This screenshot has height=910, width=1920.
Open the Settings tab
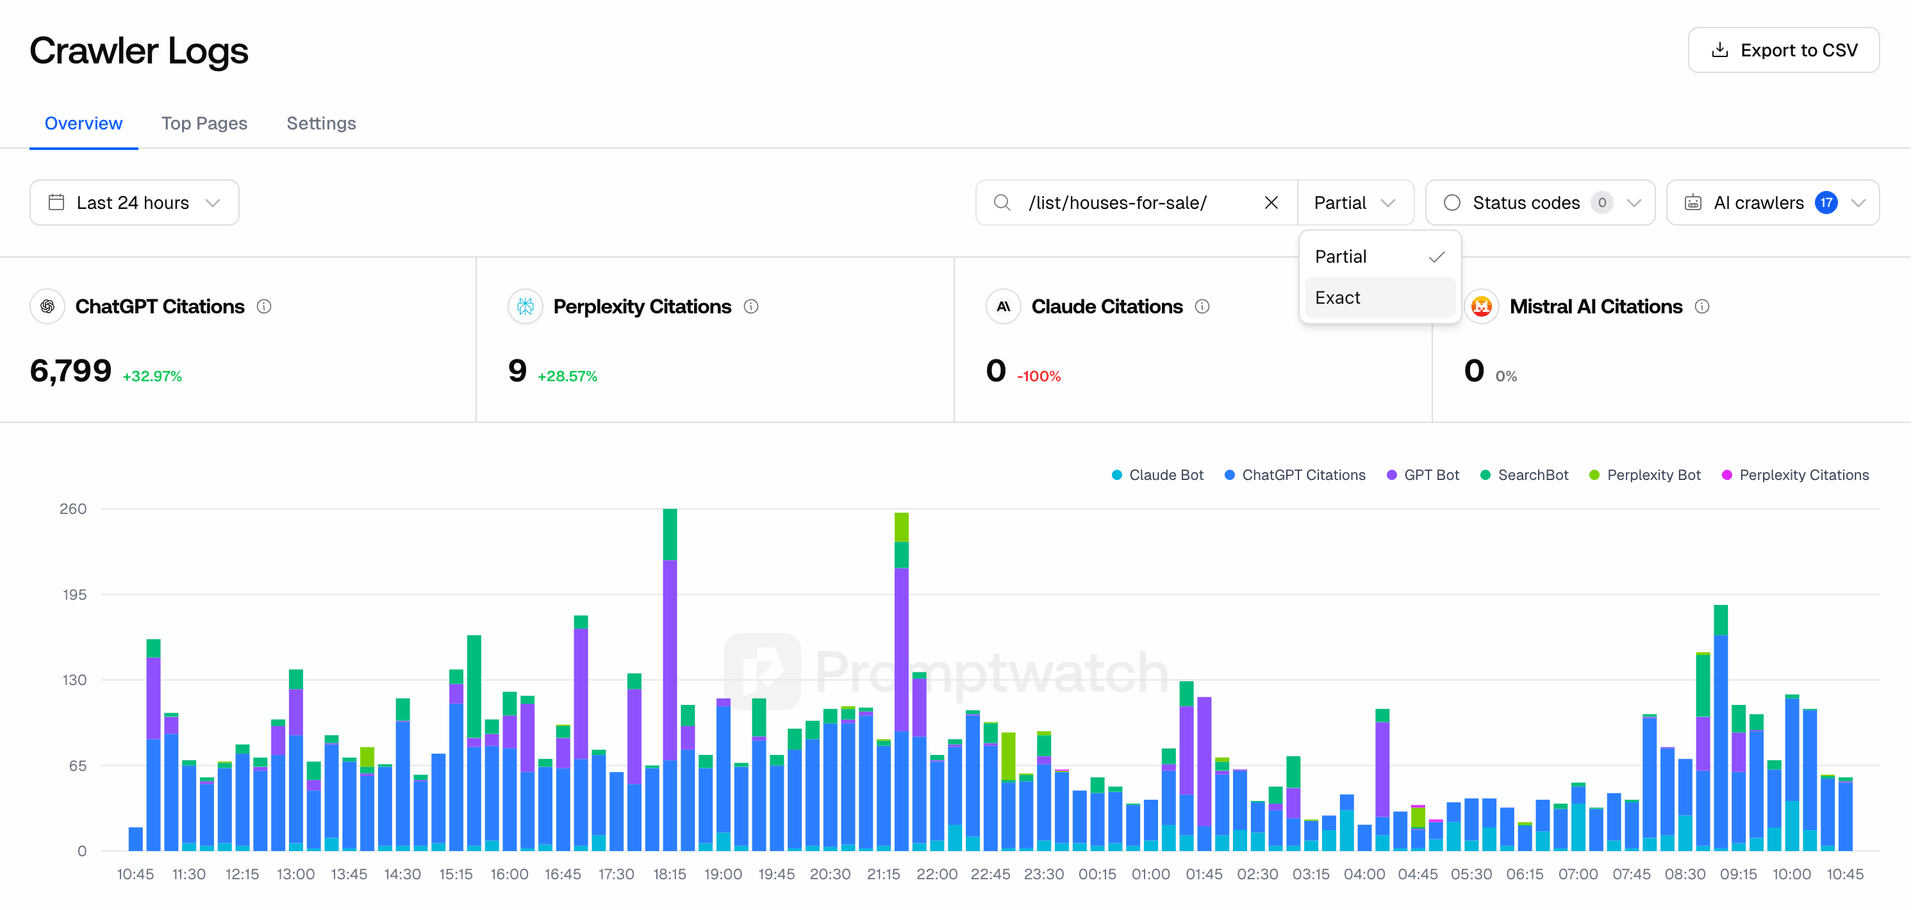coord(321,123)
